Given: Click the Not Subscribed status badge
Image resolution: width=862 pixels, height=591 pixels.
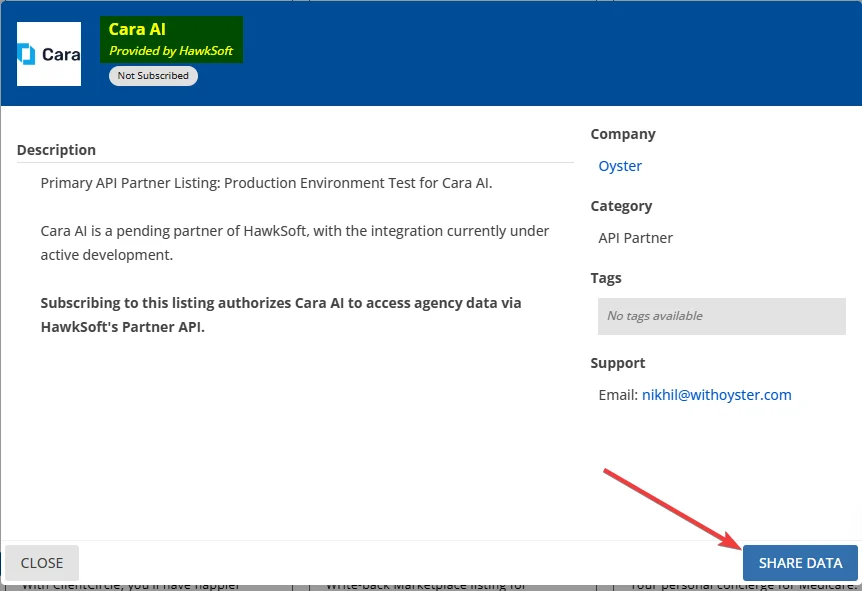Looking at the screenshot, I should (x=153, y=76).
